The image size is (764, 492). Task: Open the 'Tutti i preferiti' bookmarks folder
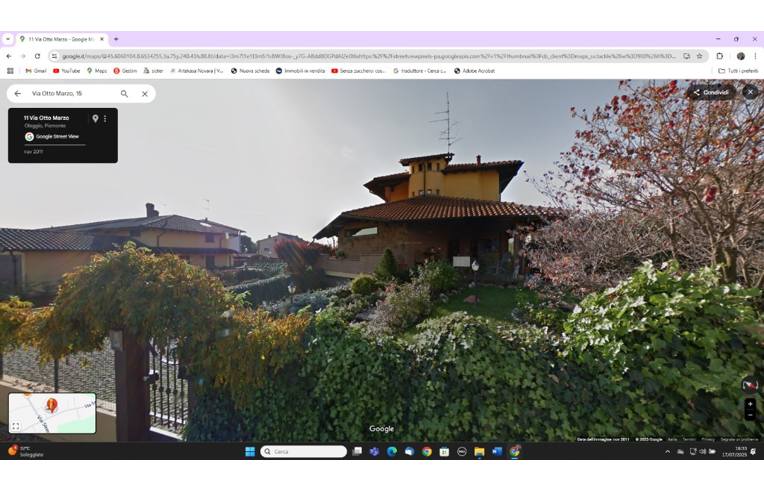click(x=738, y=71)
